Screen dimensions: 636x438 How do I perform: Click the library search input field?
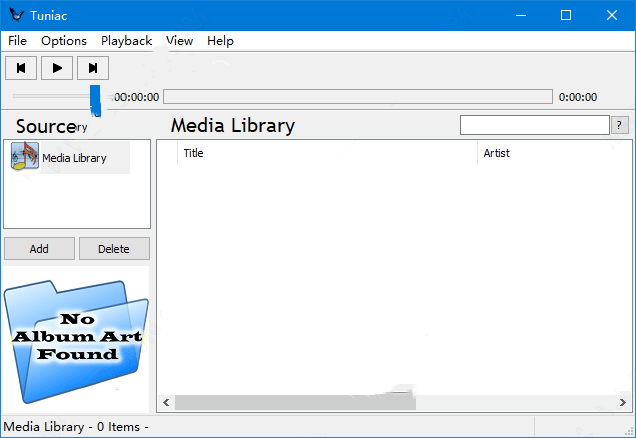point(534,125)
